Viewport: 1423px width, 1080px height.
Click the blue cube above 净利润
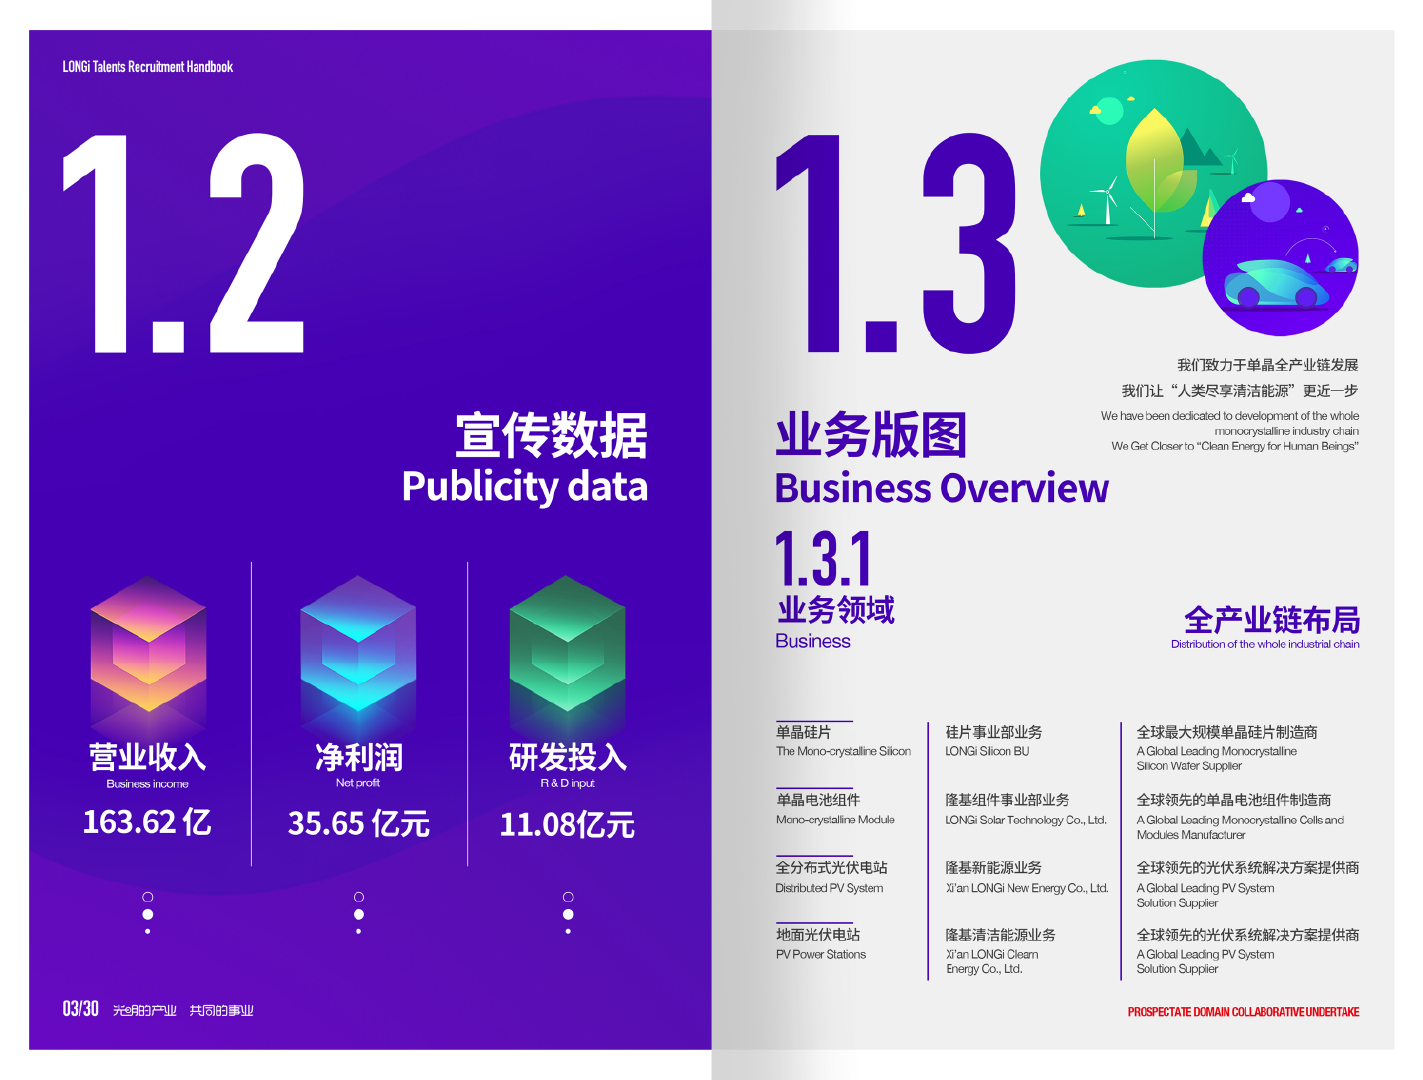pyautogui.click(x=358, y=645)
